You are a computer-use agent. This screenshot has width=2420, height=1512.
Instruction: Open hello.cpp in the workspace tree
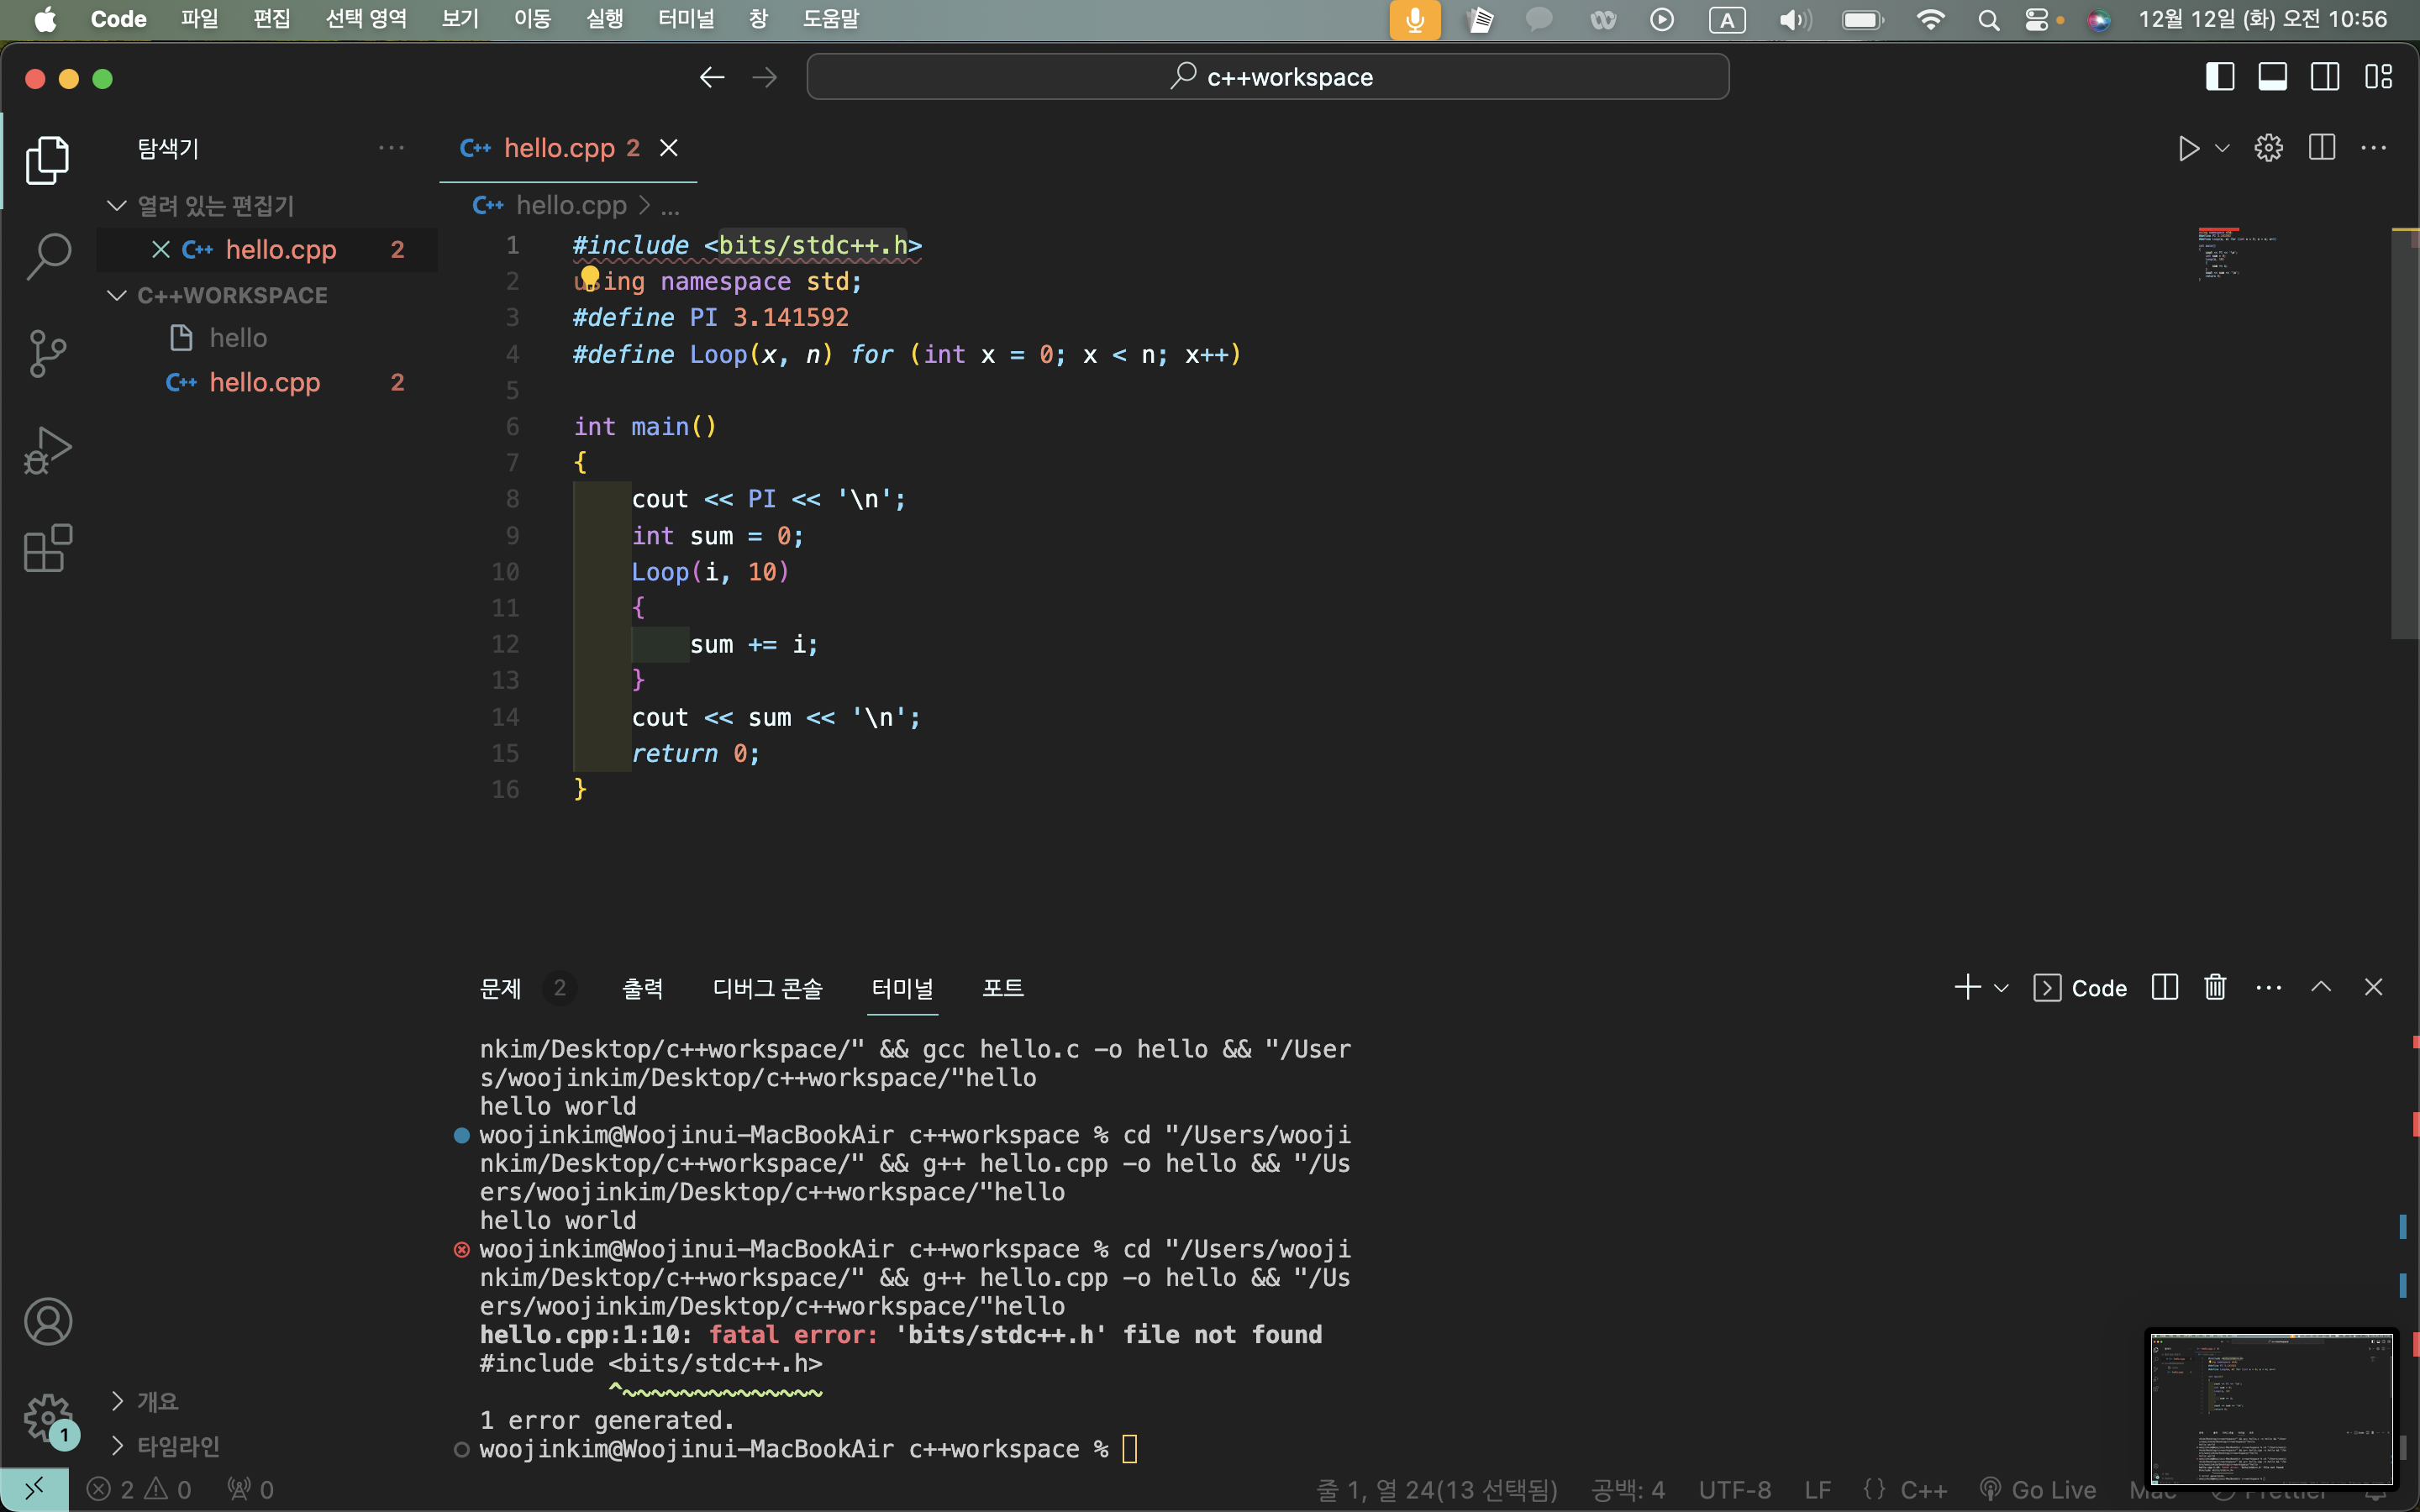(264, 382)
